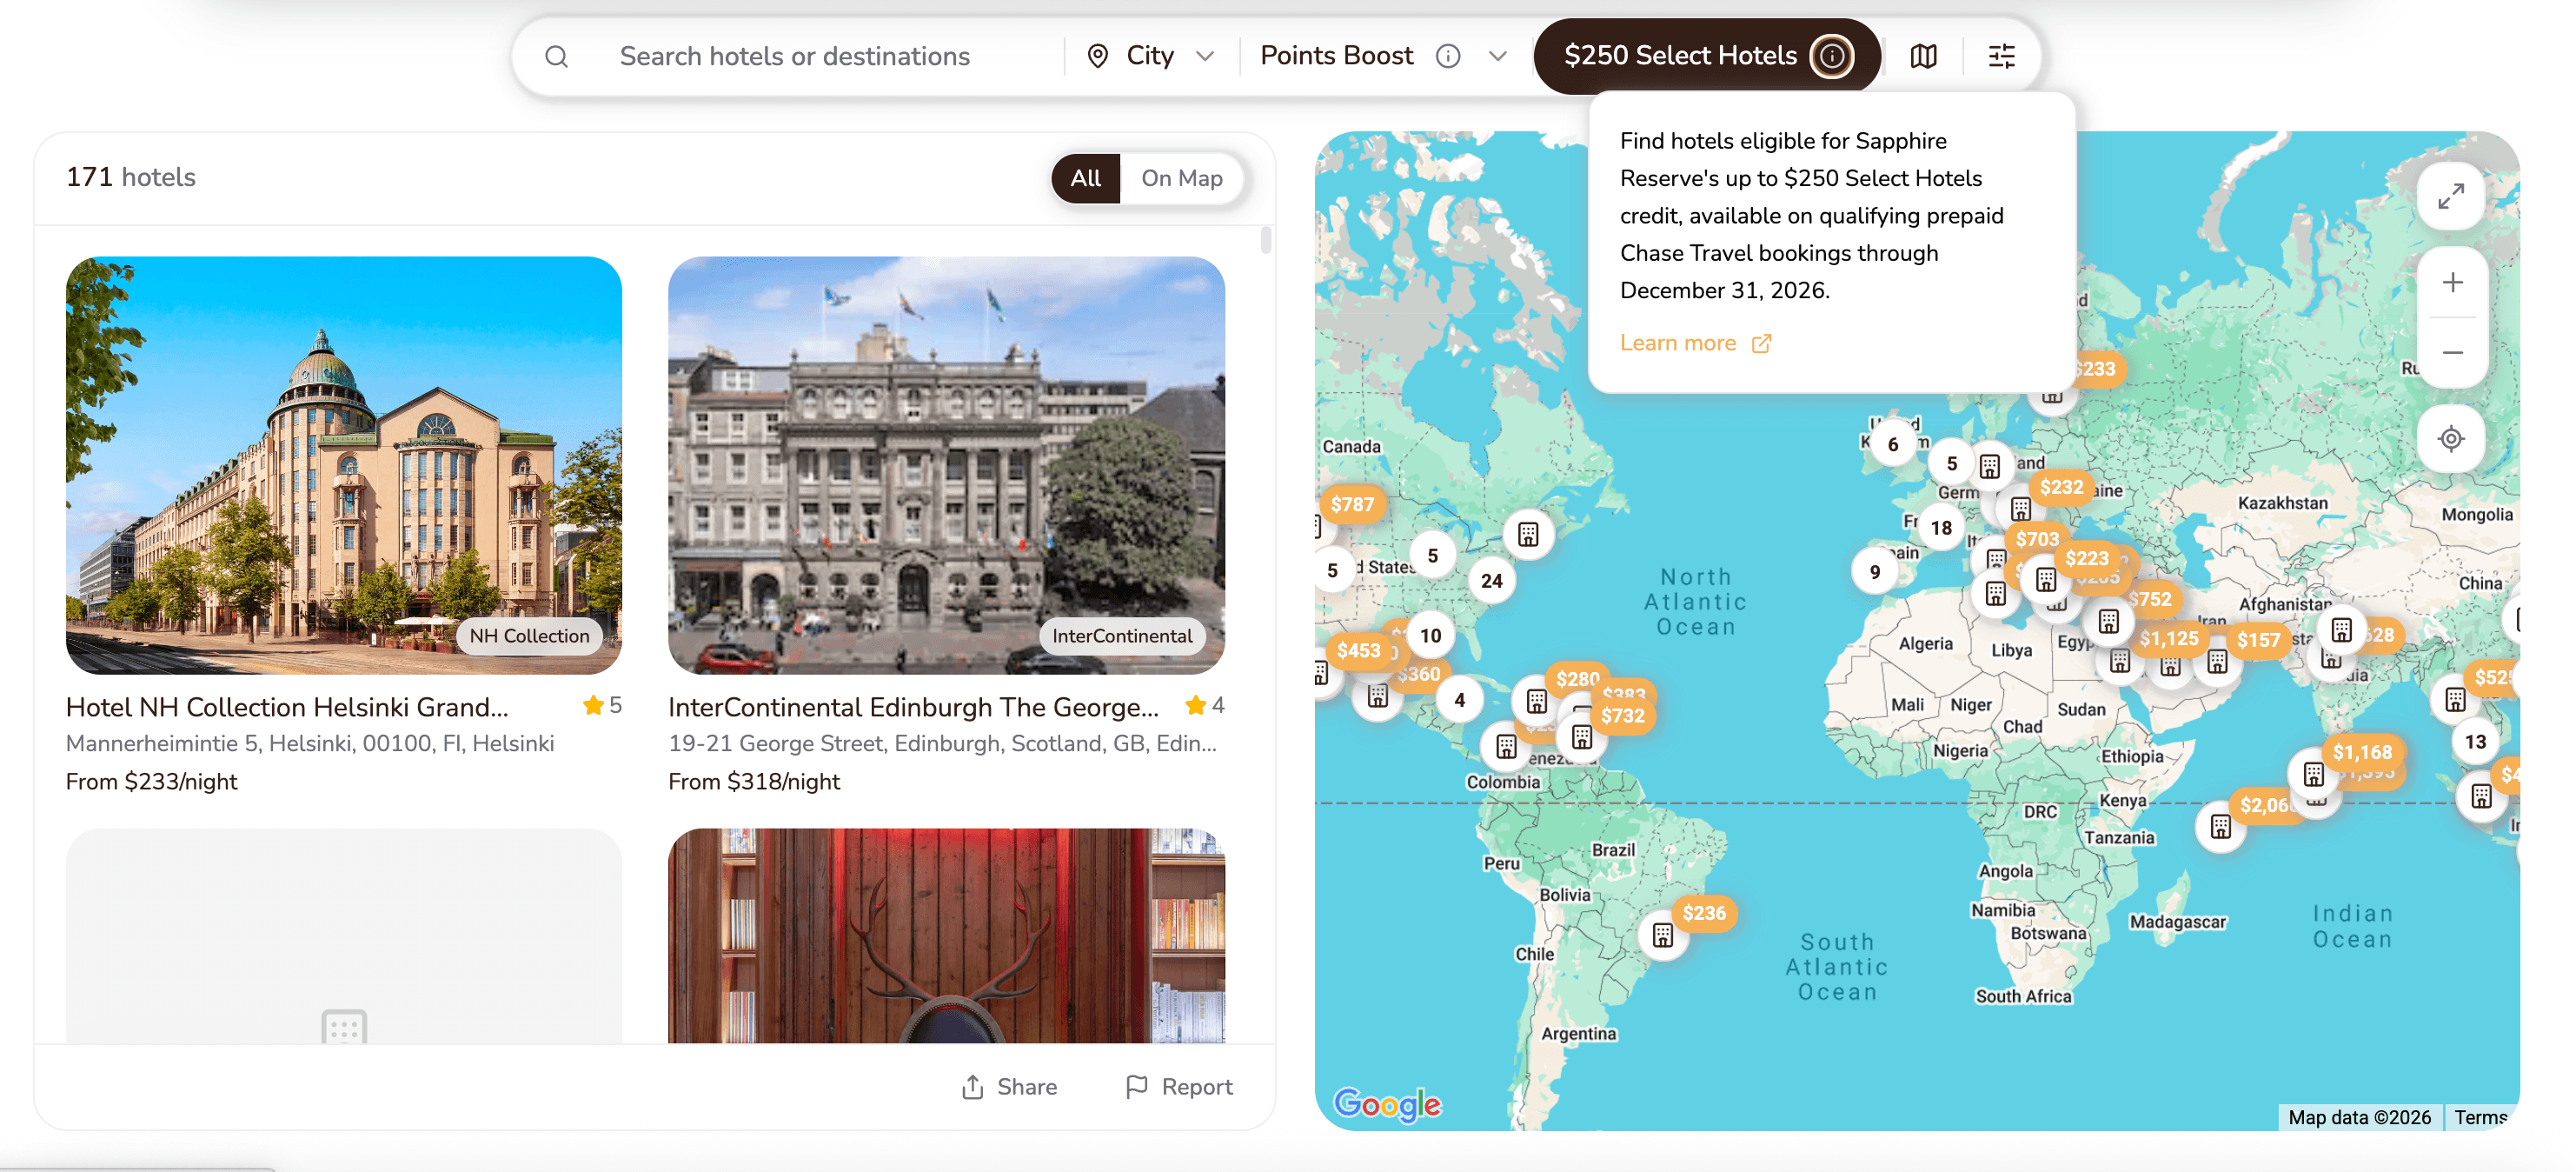Select the cluster marker showing 18
This screenshot has height=1172, width=2576.
(1941, 528)
